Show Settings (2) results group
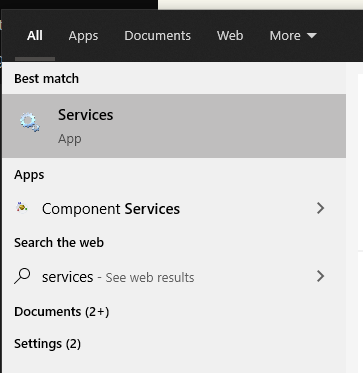 (47, 344)
